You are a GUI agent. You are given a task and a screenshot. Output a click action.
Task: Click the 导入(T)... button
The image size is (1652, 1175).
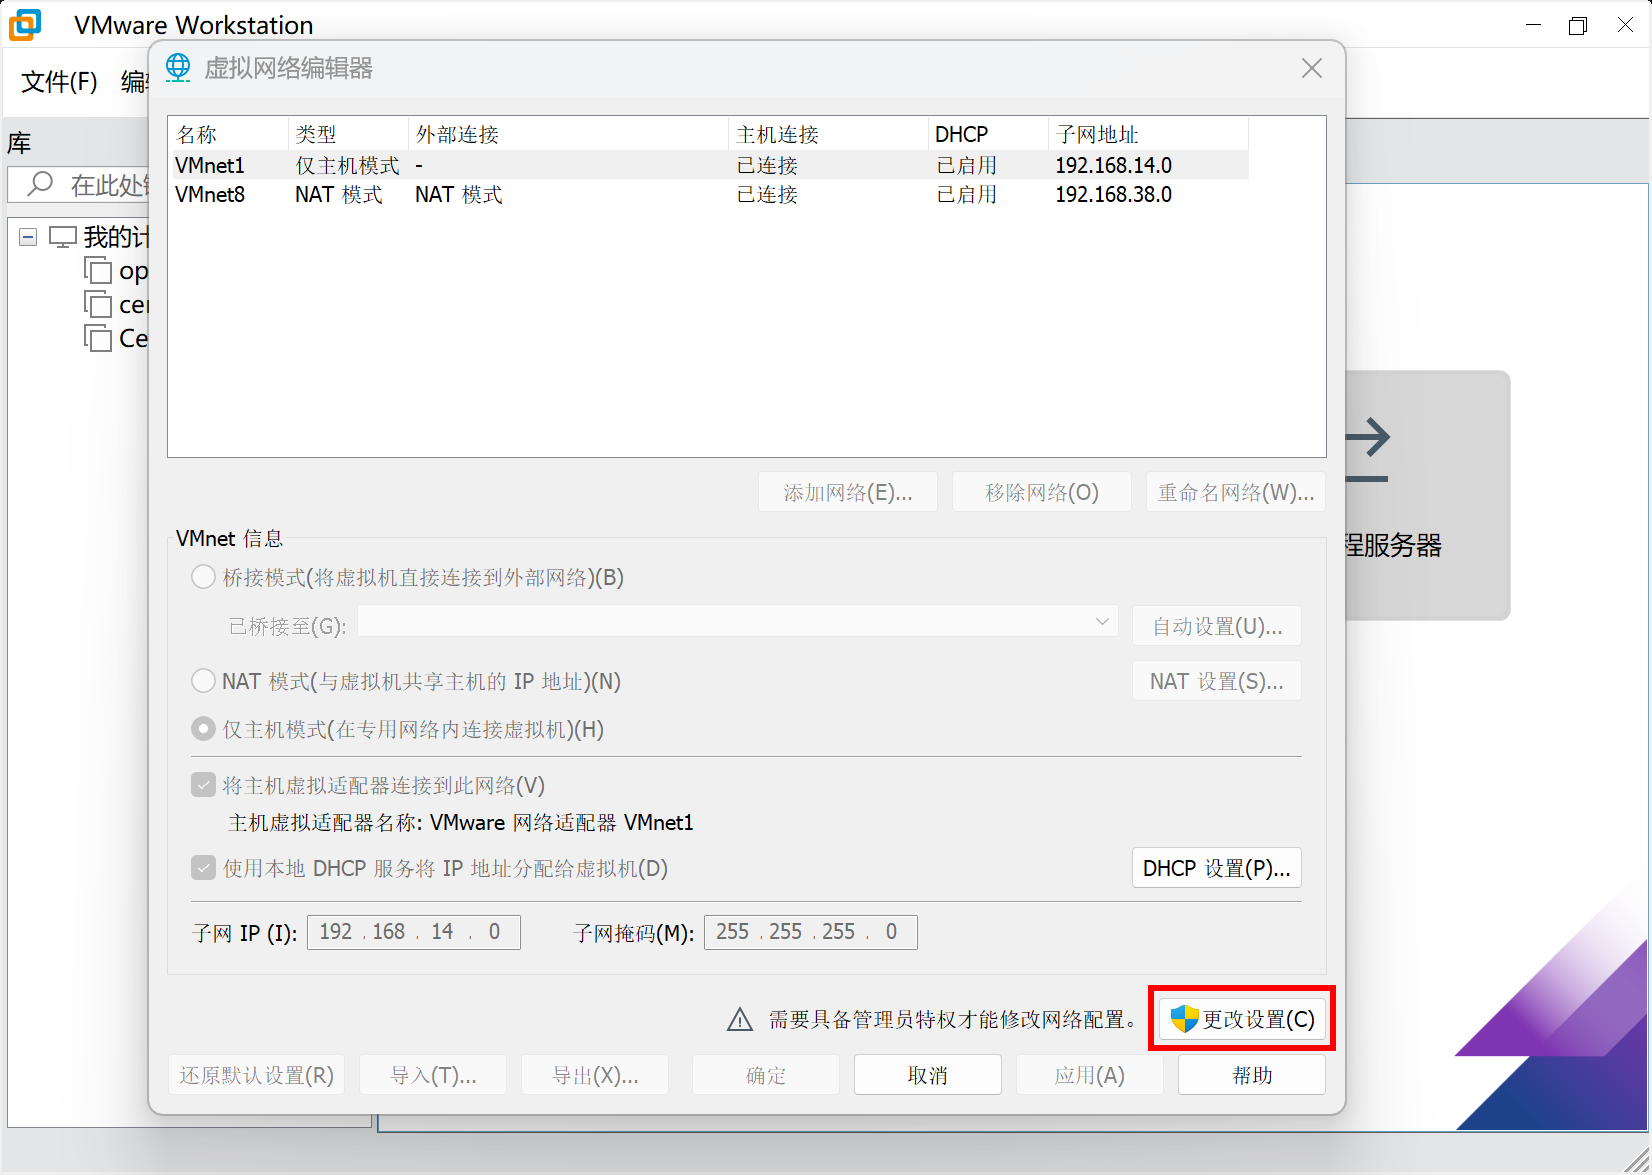click(x=433, y=1075)
